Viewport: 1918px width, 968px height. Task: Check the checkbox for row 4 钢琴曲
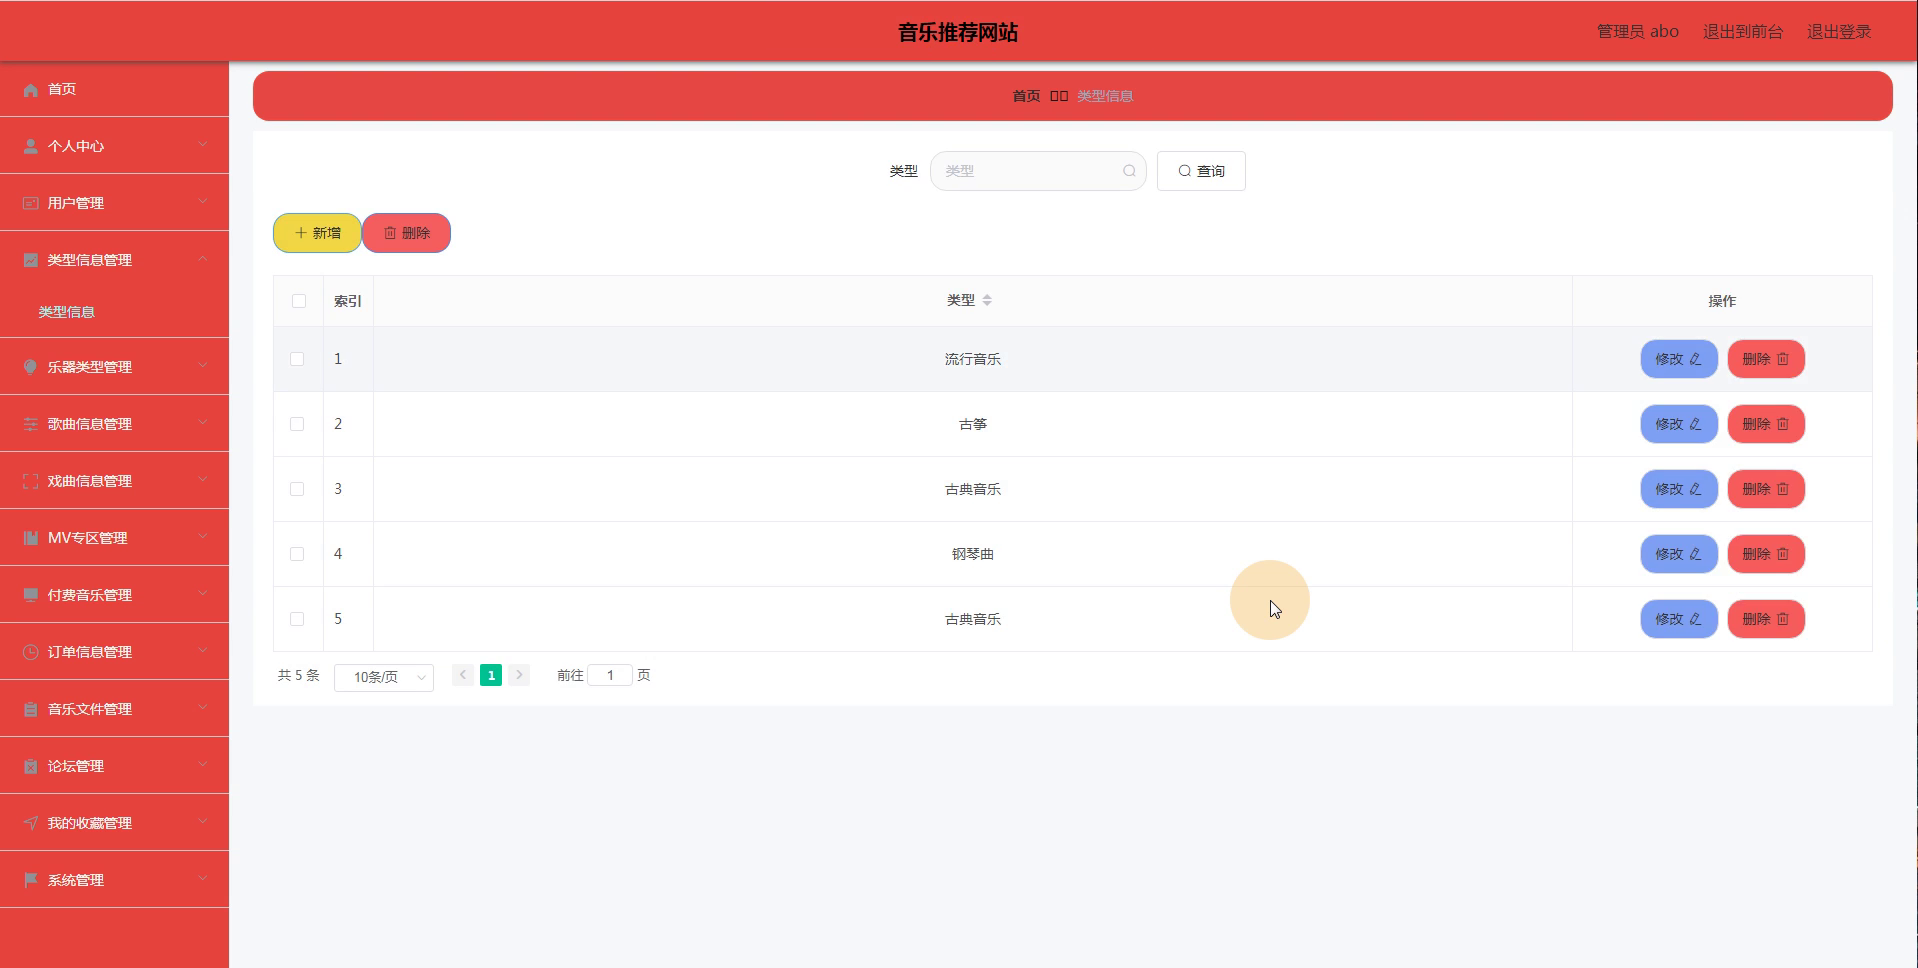tap(297, 554)
